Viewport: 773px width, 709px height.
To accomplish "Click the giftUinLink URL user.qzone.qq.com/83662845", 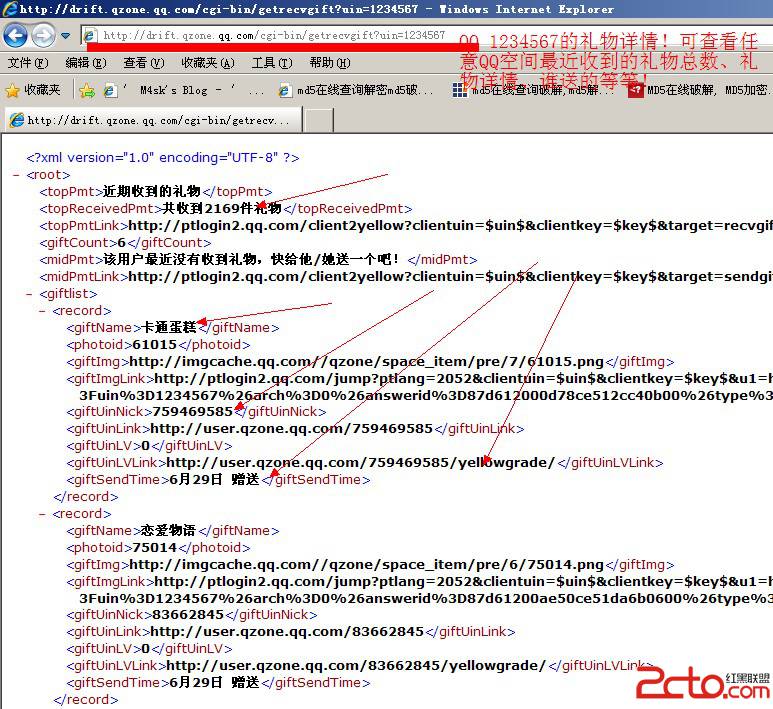I will 287,632.
